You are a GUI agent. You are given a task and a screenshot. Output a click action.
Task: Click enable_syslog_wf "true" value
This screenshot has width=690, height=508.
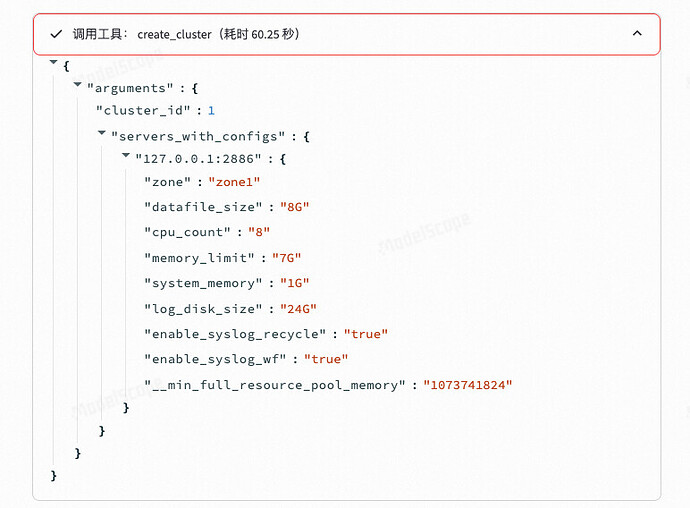tap(326, 359)
